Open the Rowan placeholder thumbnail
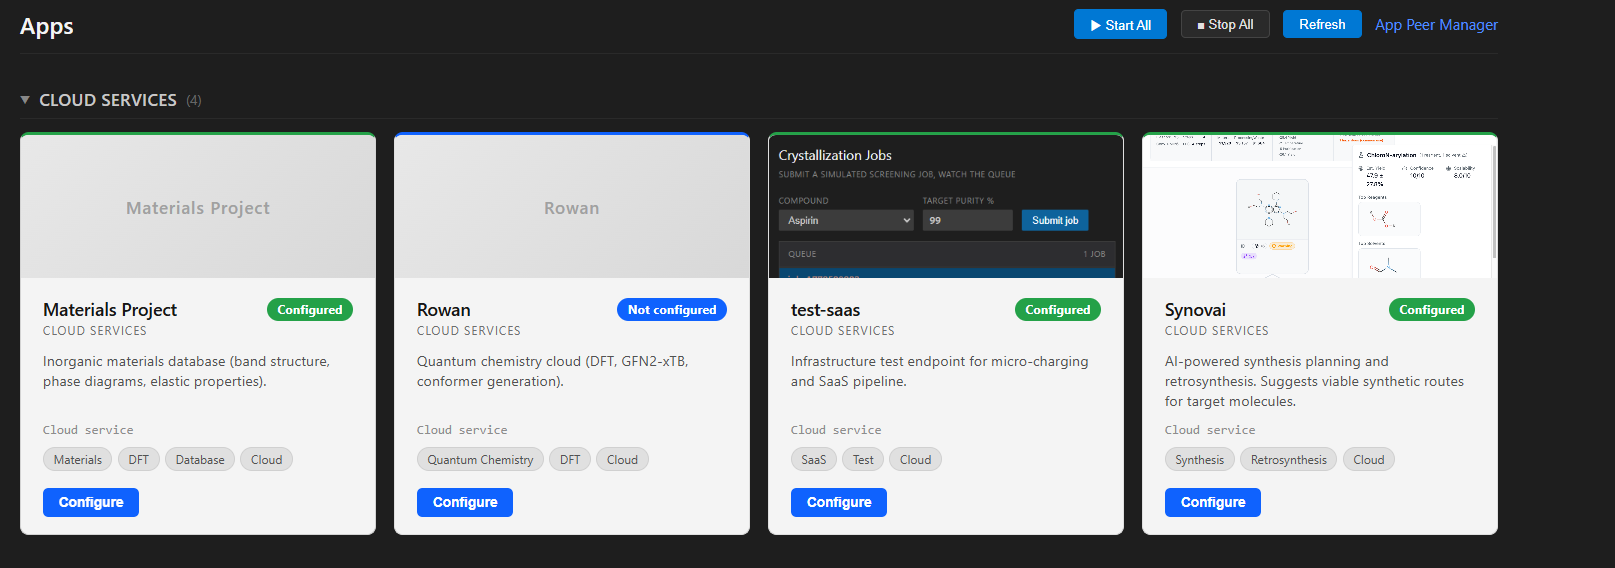 [x=572, y=207]
